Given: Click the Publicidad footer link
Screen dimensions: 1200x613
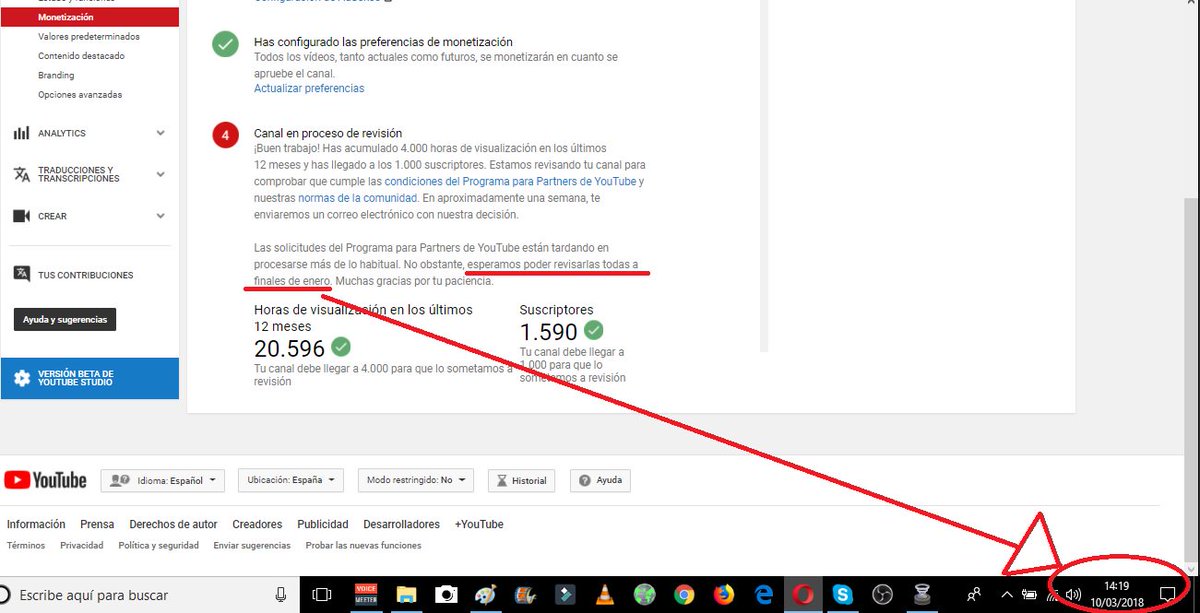Looking at the screenshot, I should (x=323, y=524).
